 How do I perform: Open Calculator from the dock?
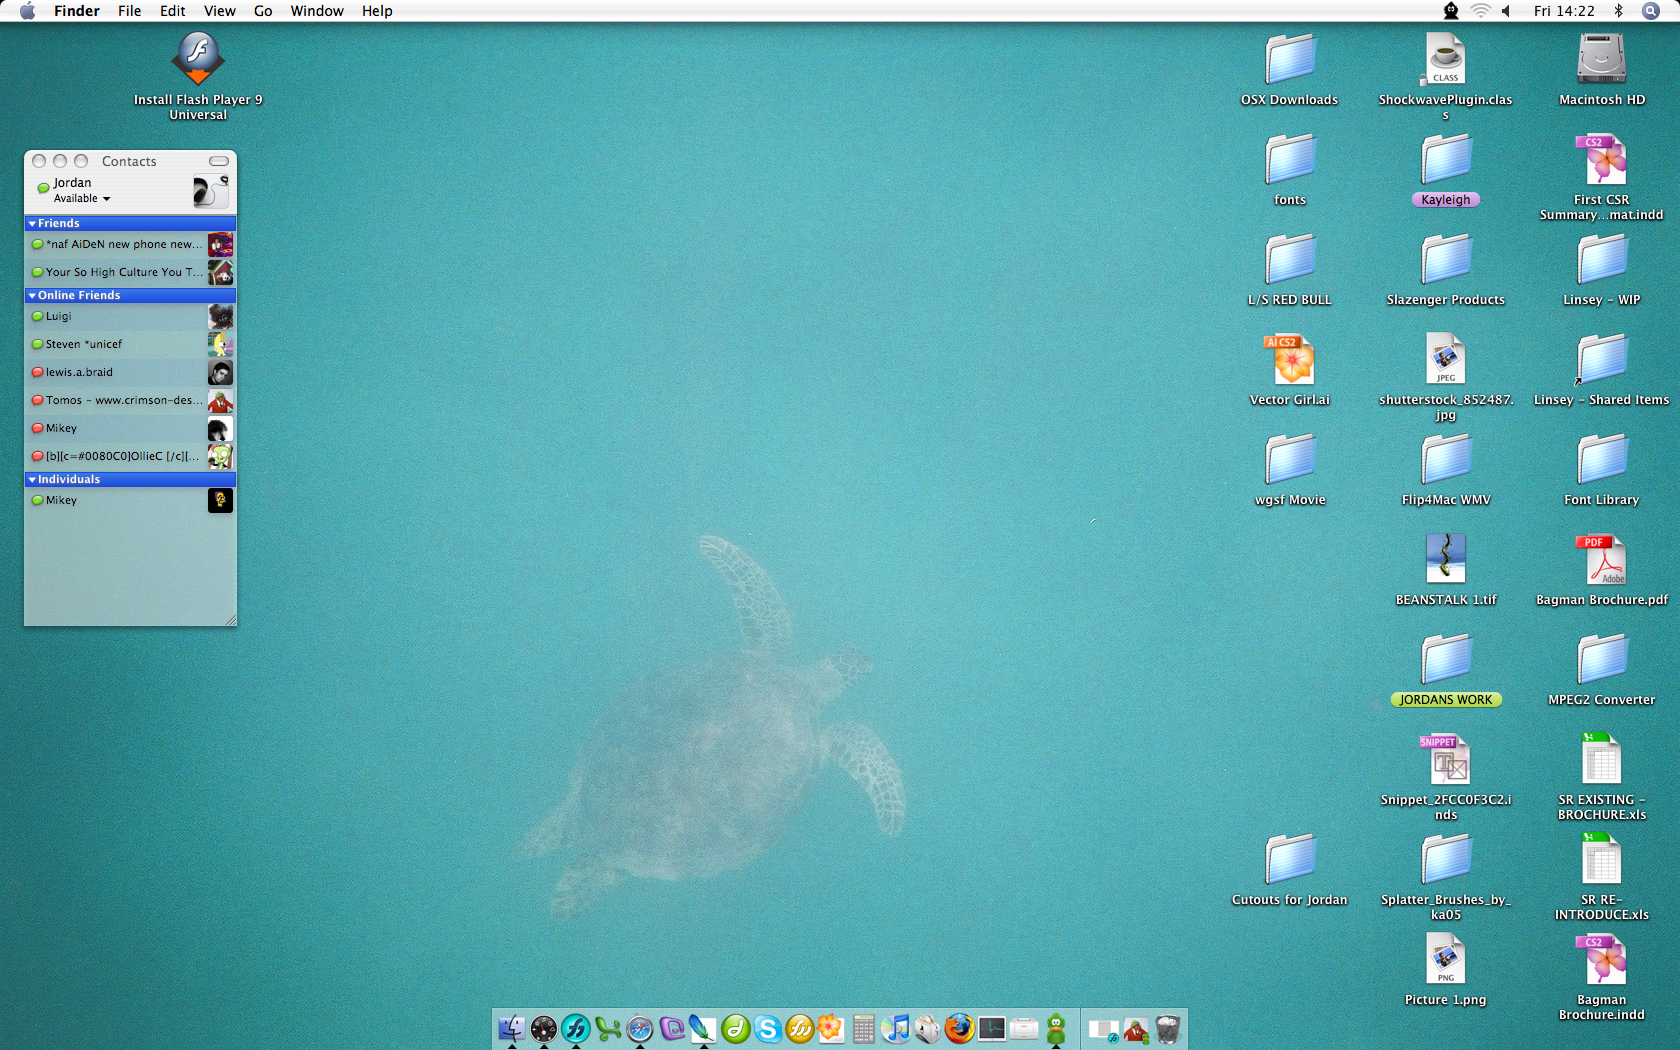pyautogui.click(x=864, y=1028)
